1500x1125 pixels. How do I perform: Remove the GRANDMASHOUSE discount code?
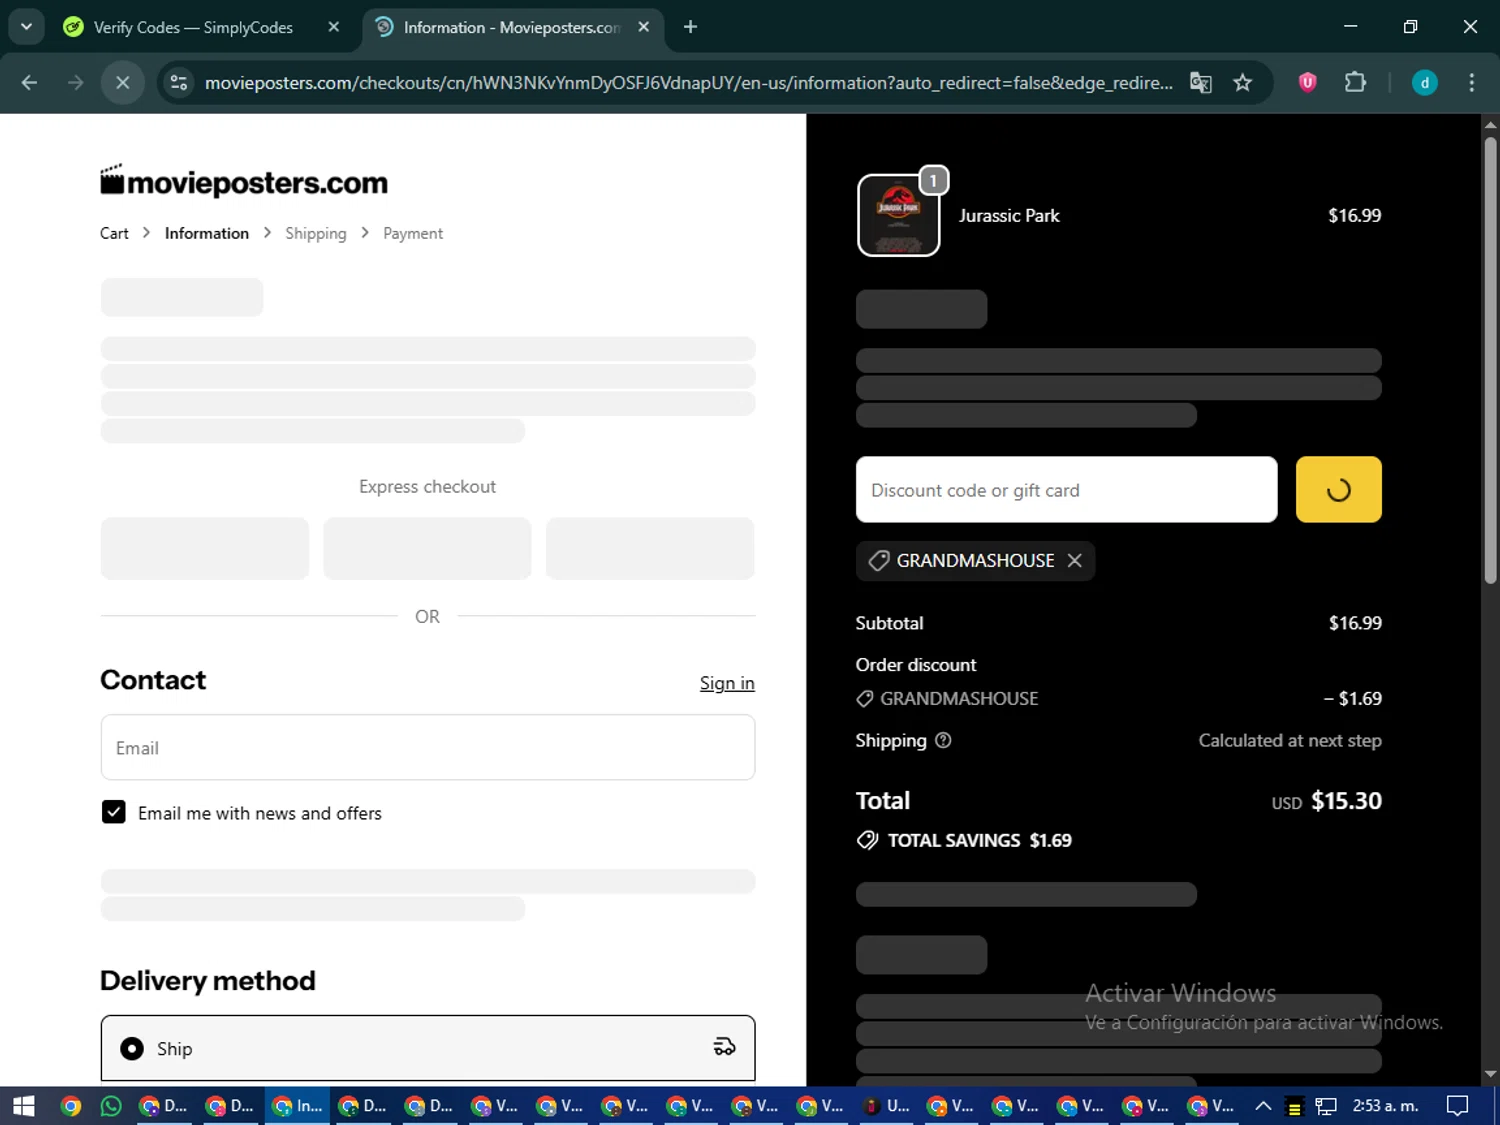point(1075,561)
